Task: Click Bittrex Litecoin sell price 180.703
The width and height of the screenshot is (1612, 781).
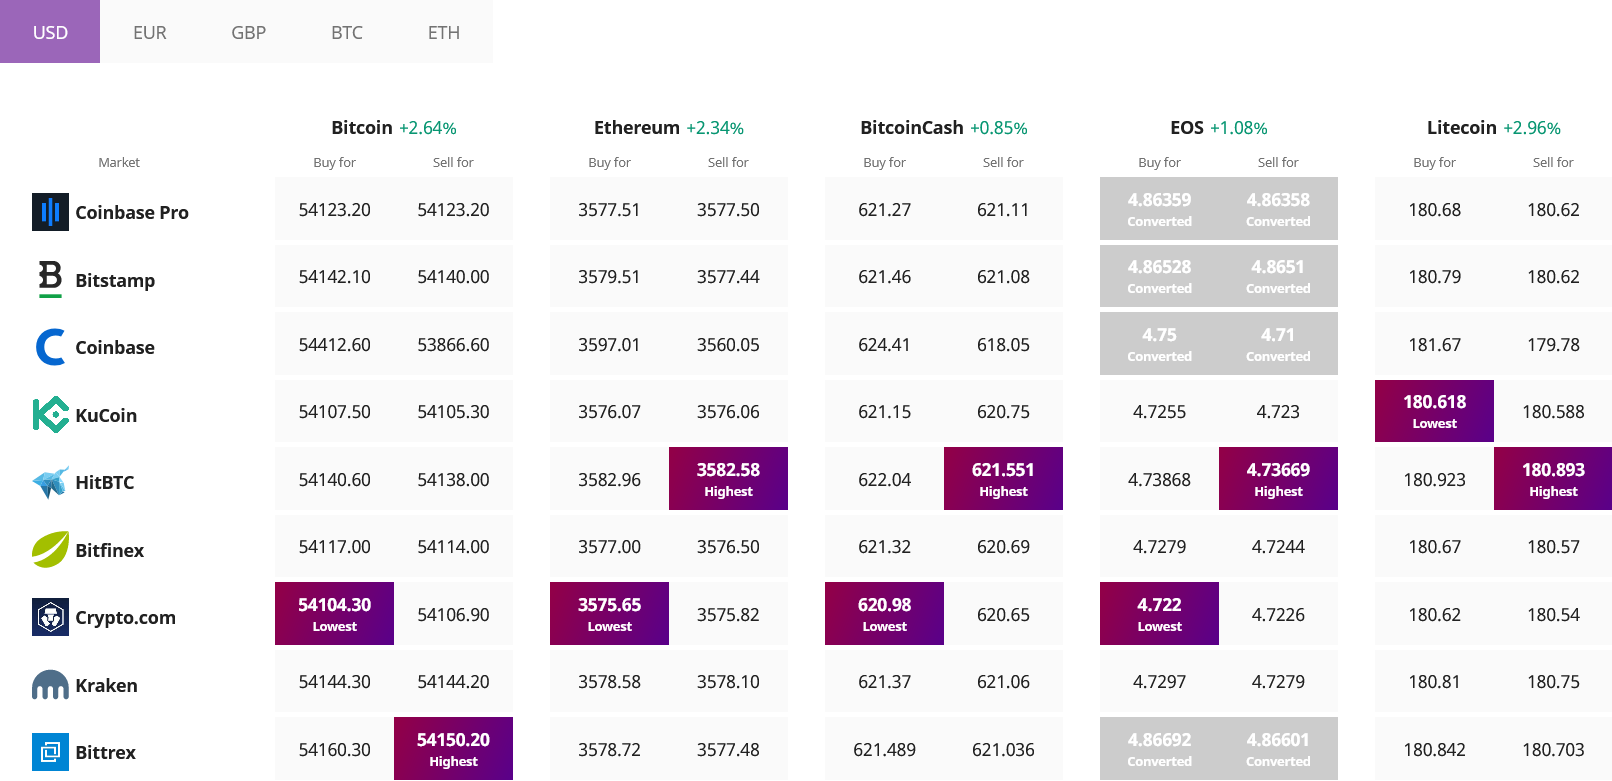Action: (x=1553, y=749)
